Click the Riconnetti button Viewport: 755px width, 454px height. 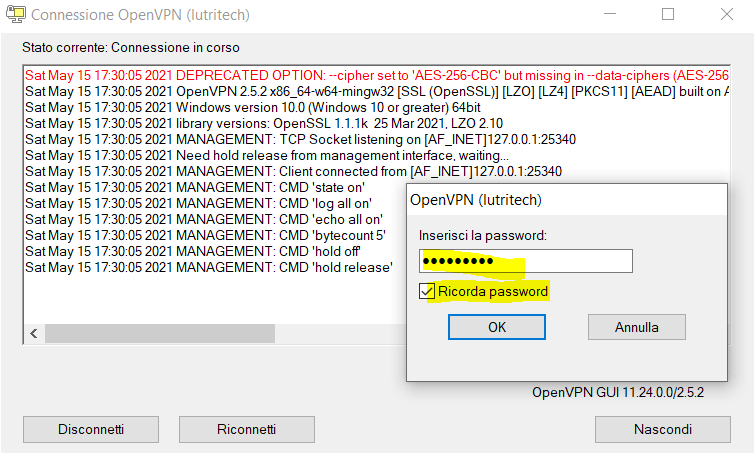(x=247, y=429)
